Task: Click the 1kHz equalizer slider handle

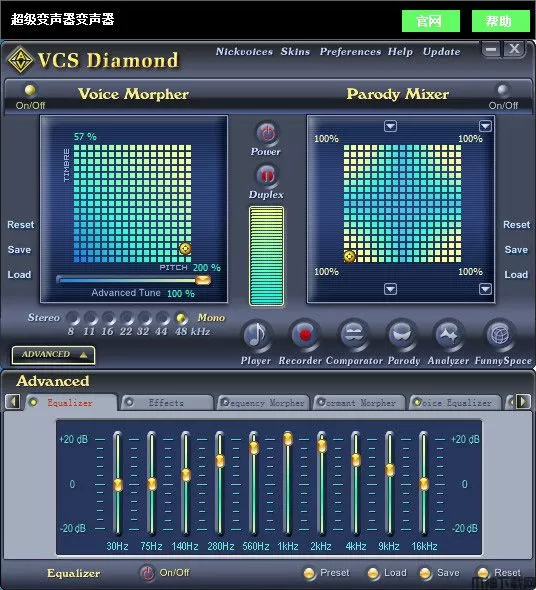Action: pyautogui.click(x=288, y=439)
